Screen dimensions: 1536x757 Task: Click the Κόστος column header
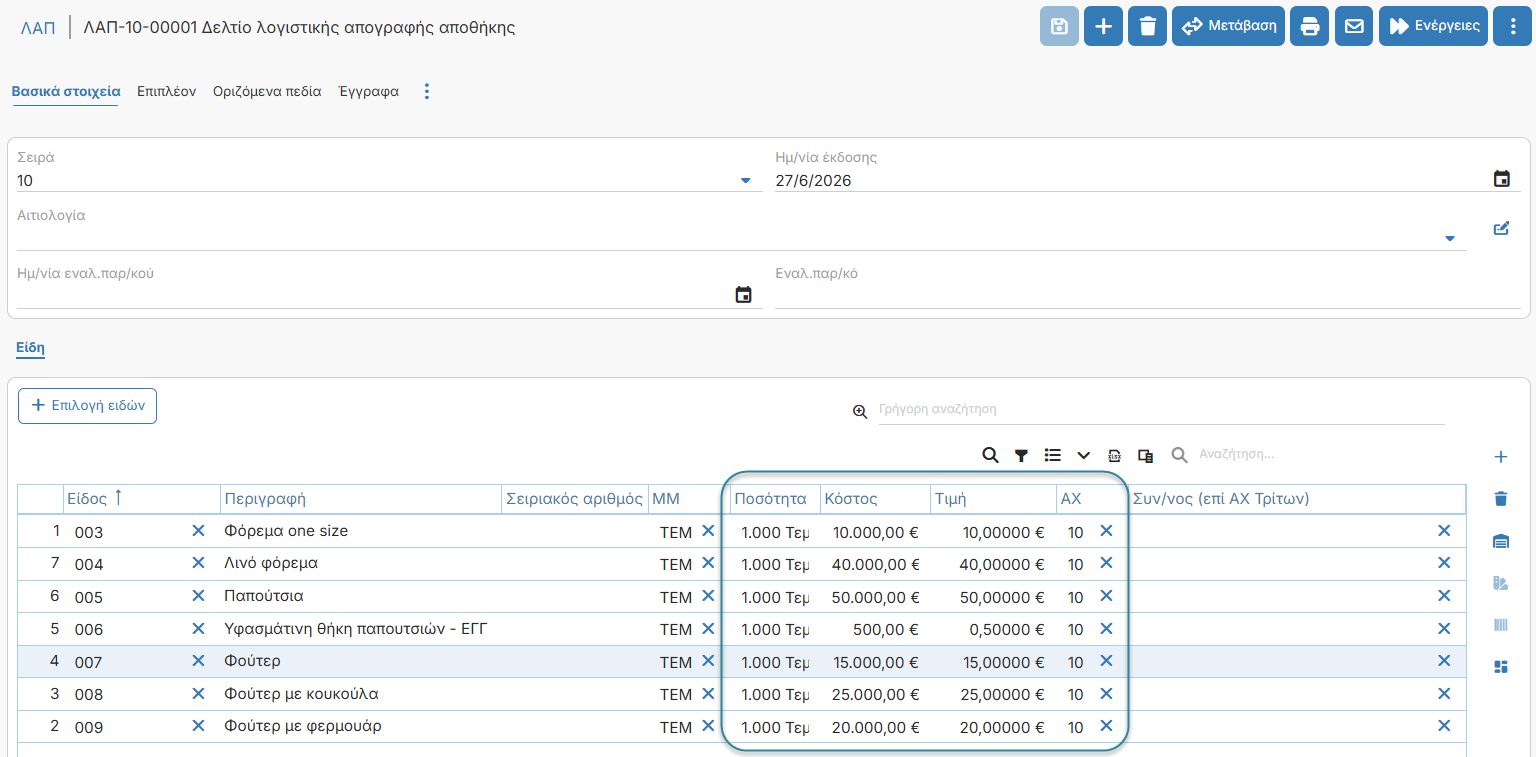[875, 498]
